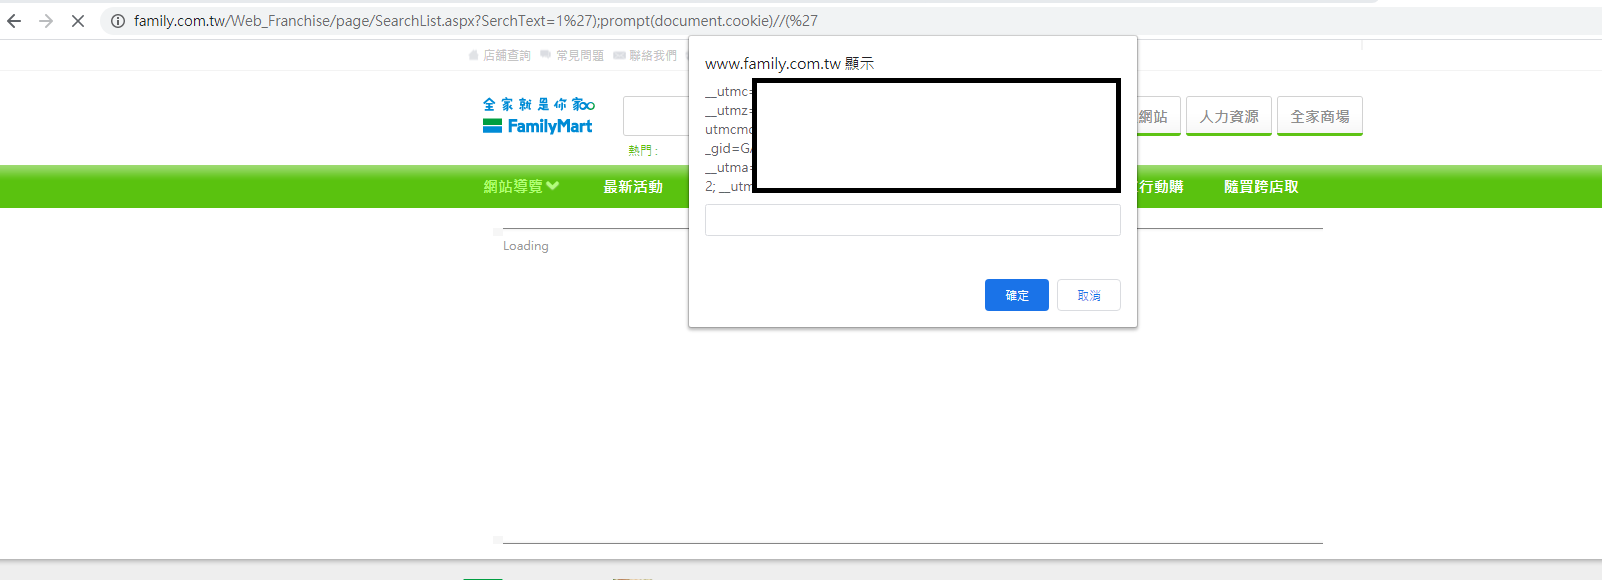The height and width of the screenshot is (580, 1602).
Task: Open the 聯絡我們 contact link
Action: pyautogui.click(x=645, y=56)
